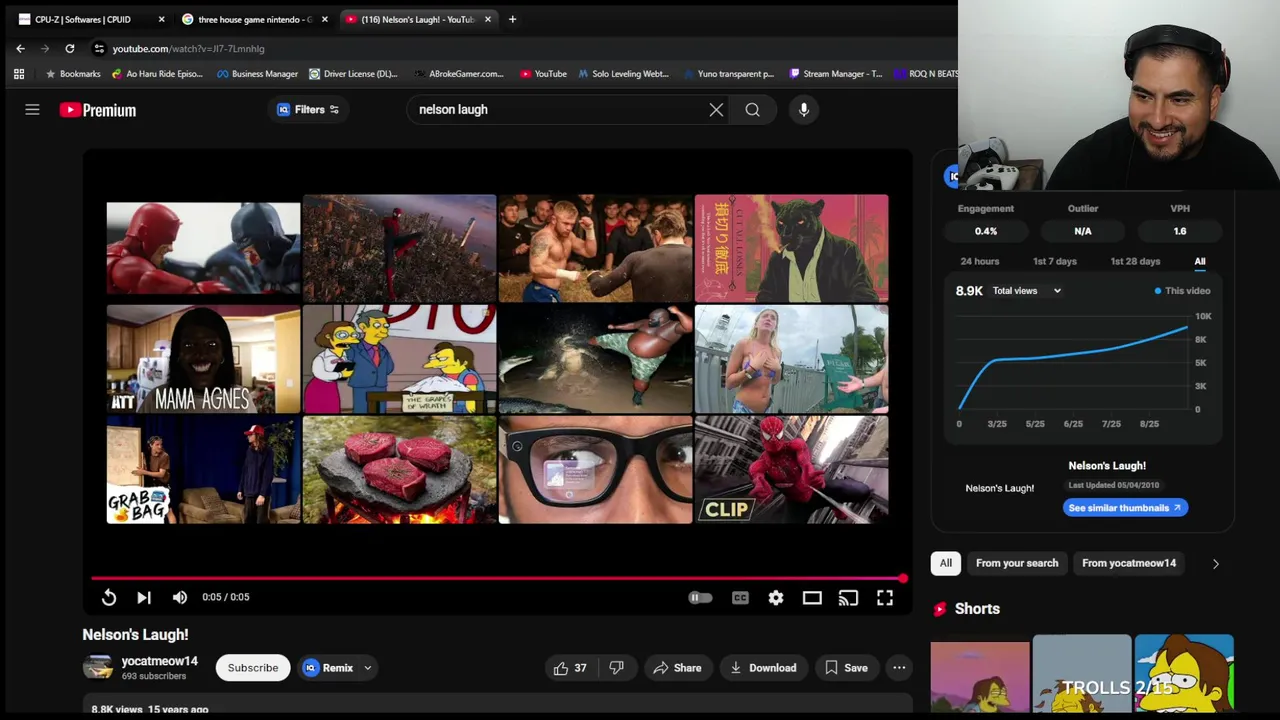The width and height of the screenshot is (1280, 720).
Task: Skip to the next video
Action: 144,597
